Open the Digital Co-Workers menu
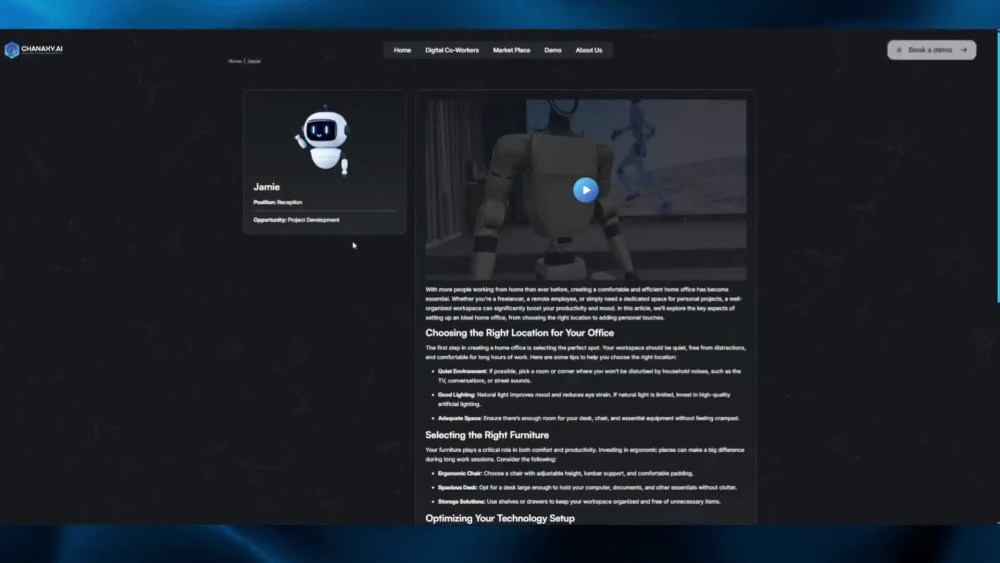1000x563 pixels. (452, 50)
